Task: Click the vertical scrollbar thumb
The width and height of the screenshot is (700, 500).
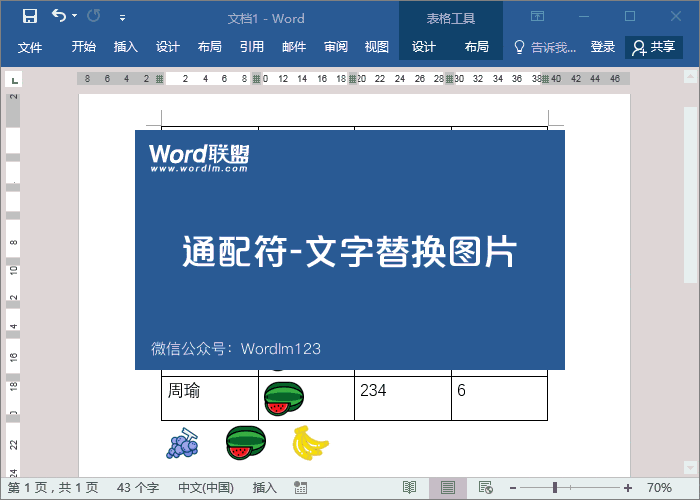Action: pyautogui.click(x=690, y=194)
